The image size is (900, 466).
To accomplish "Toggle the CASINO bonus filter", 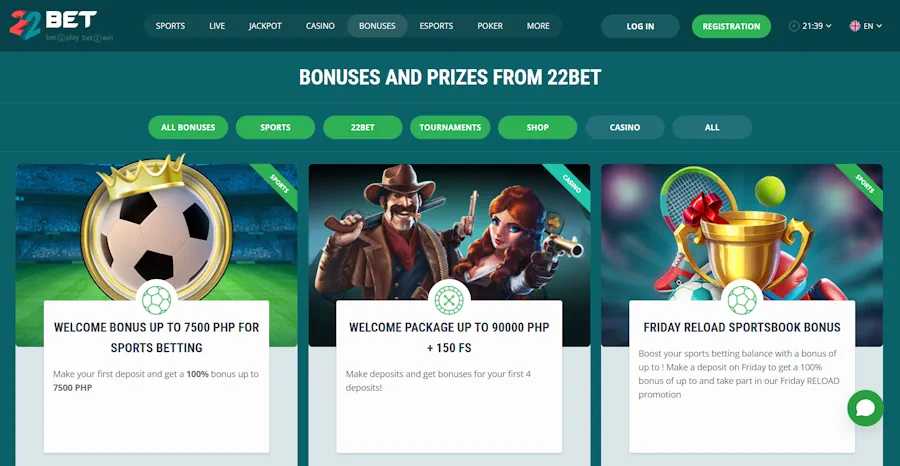I will 624,127.
